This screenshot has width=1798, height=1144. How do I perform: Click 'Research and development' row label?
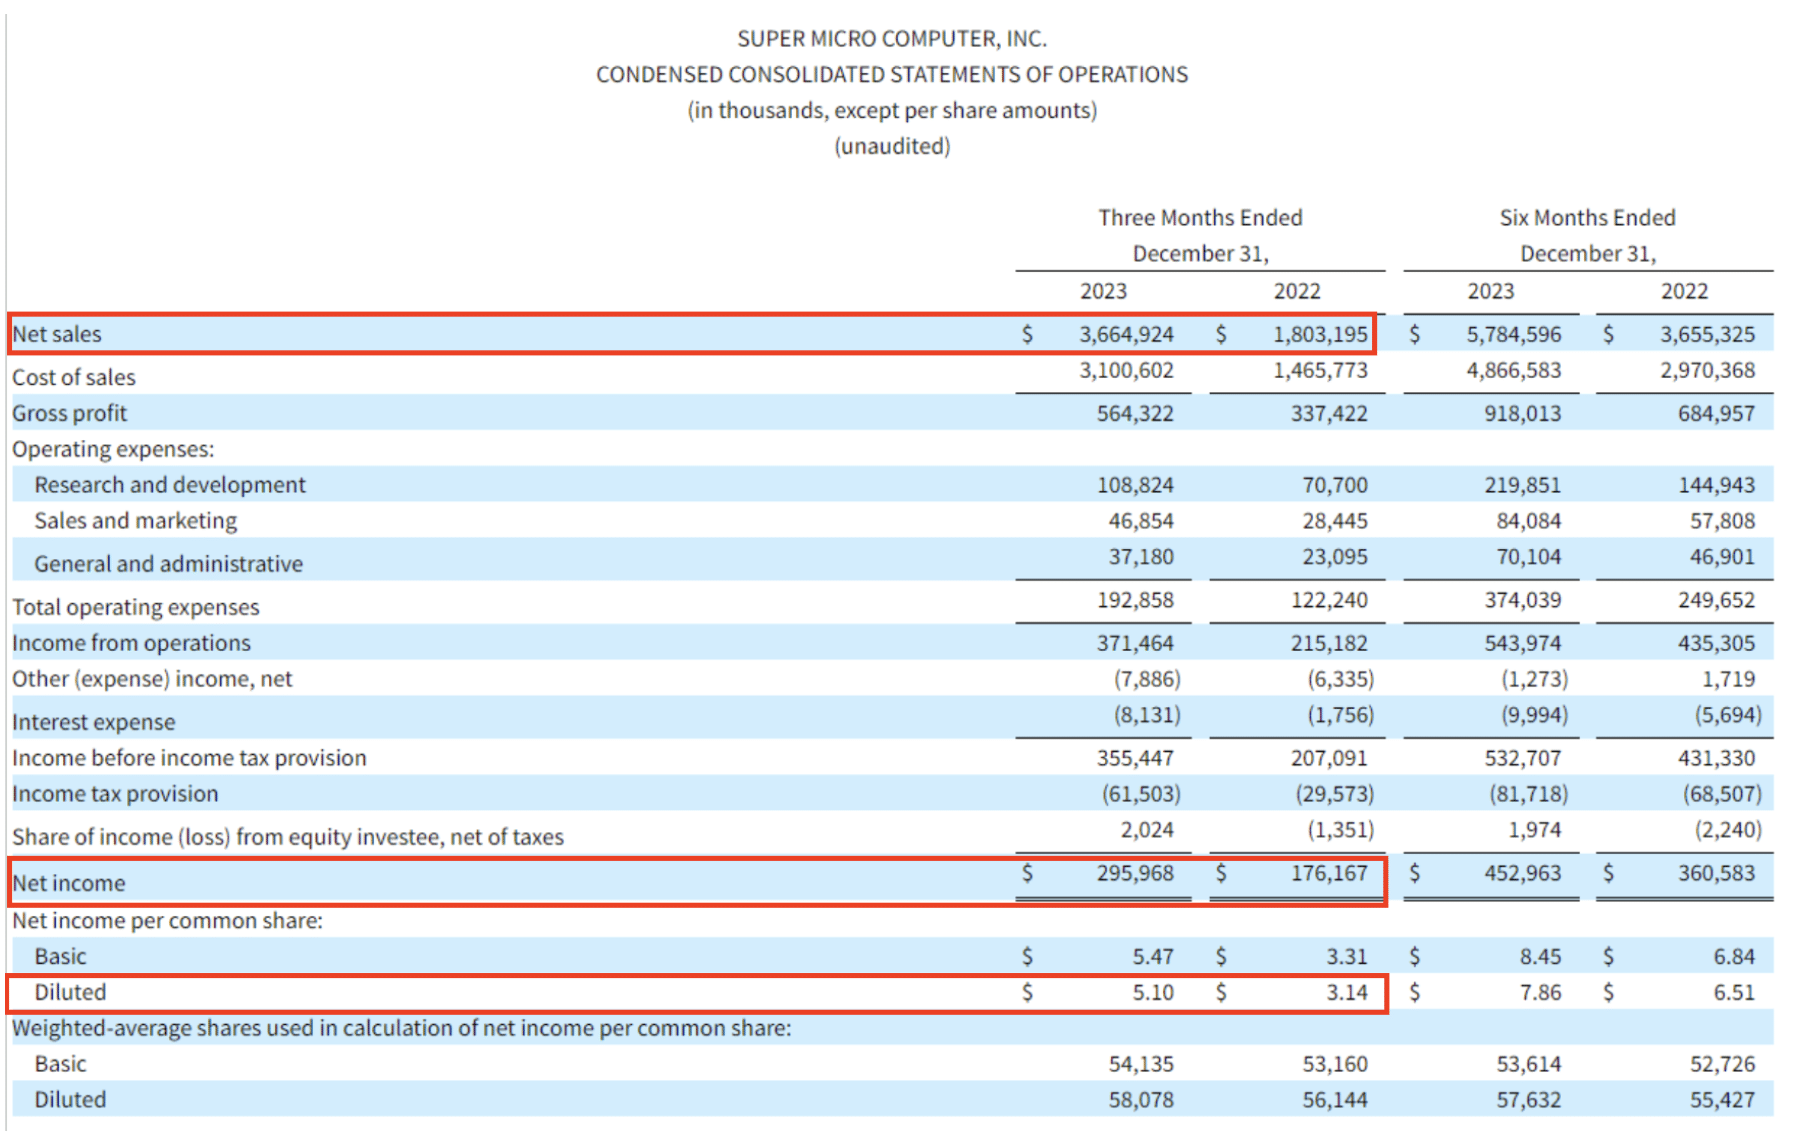(x=170, y=485)
